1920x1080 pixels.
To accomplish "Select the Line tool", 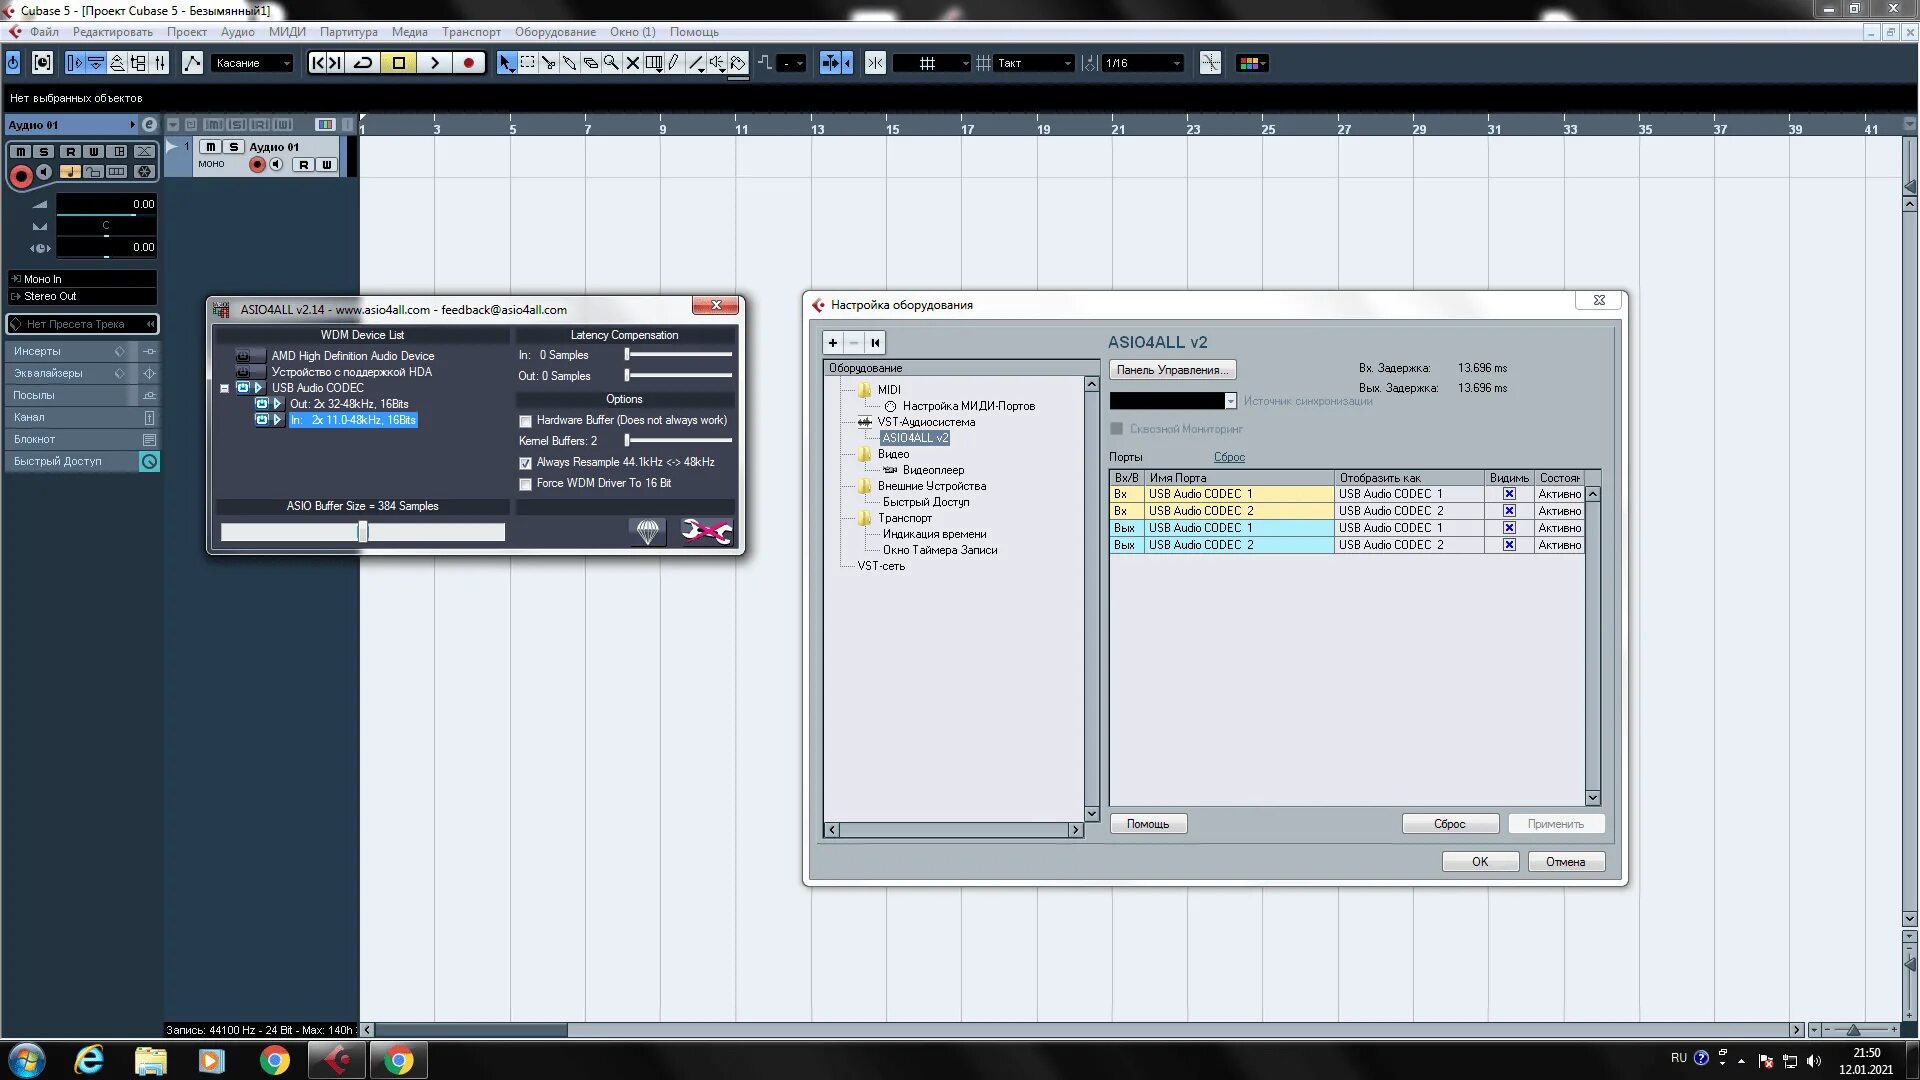I will (x=696, y=63).
